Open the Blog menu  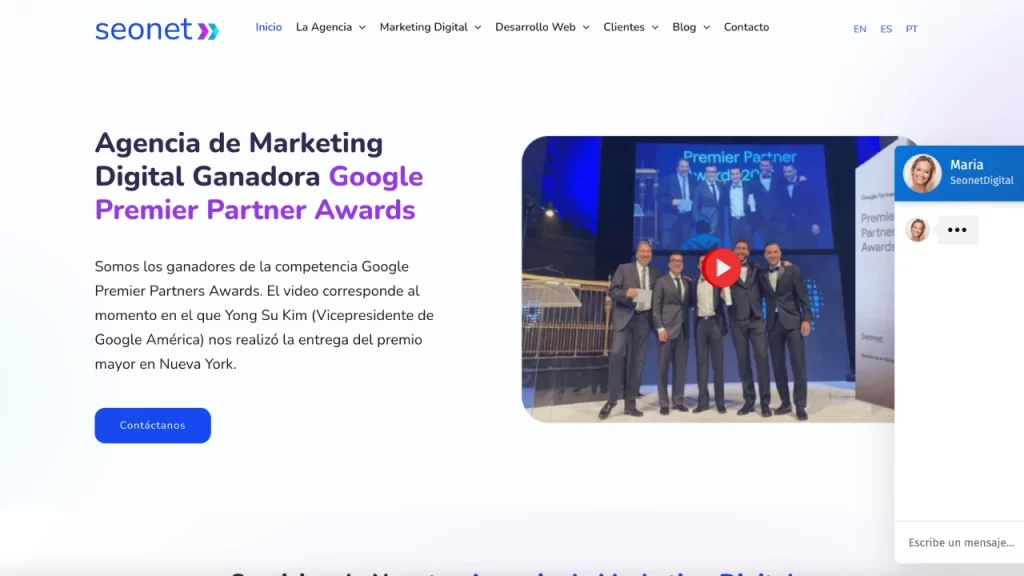684,27
